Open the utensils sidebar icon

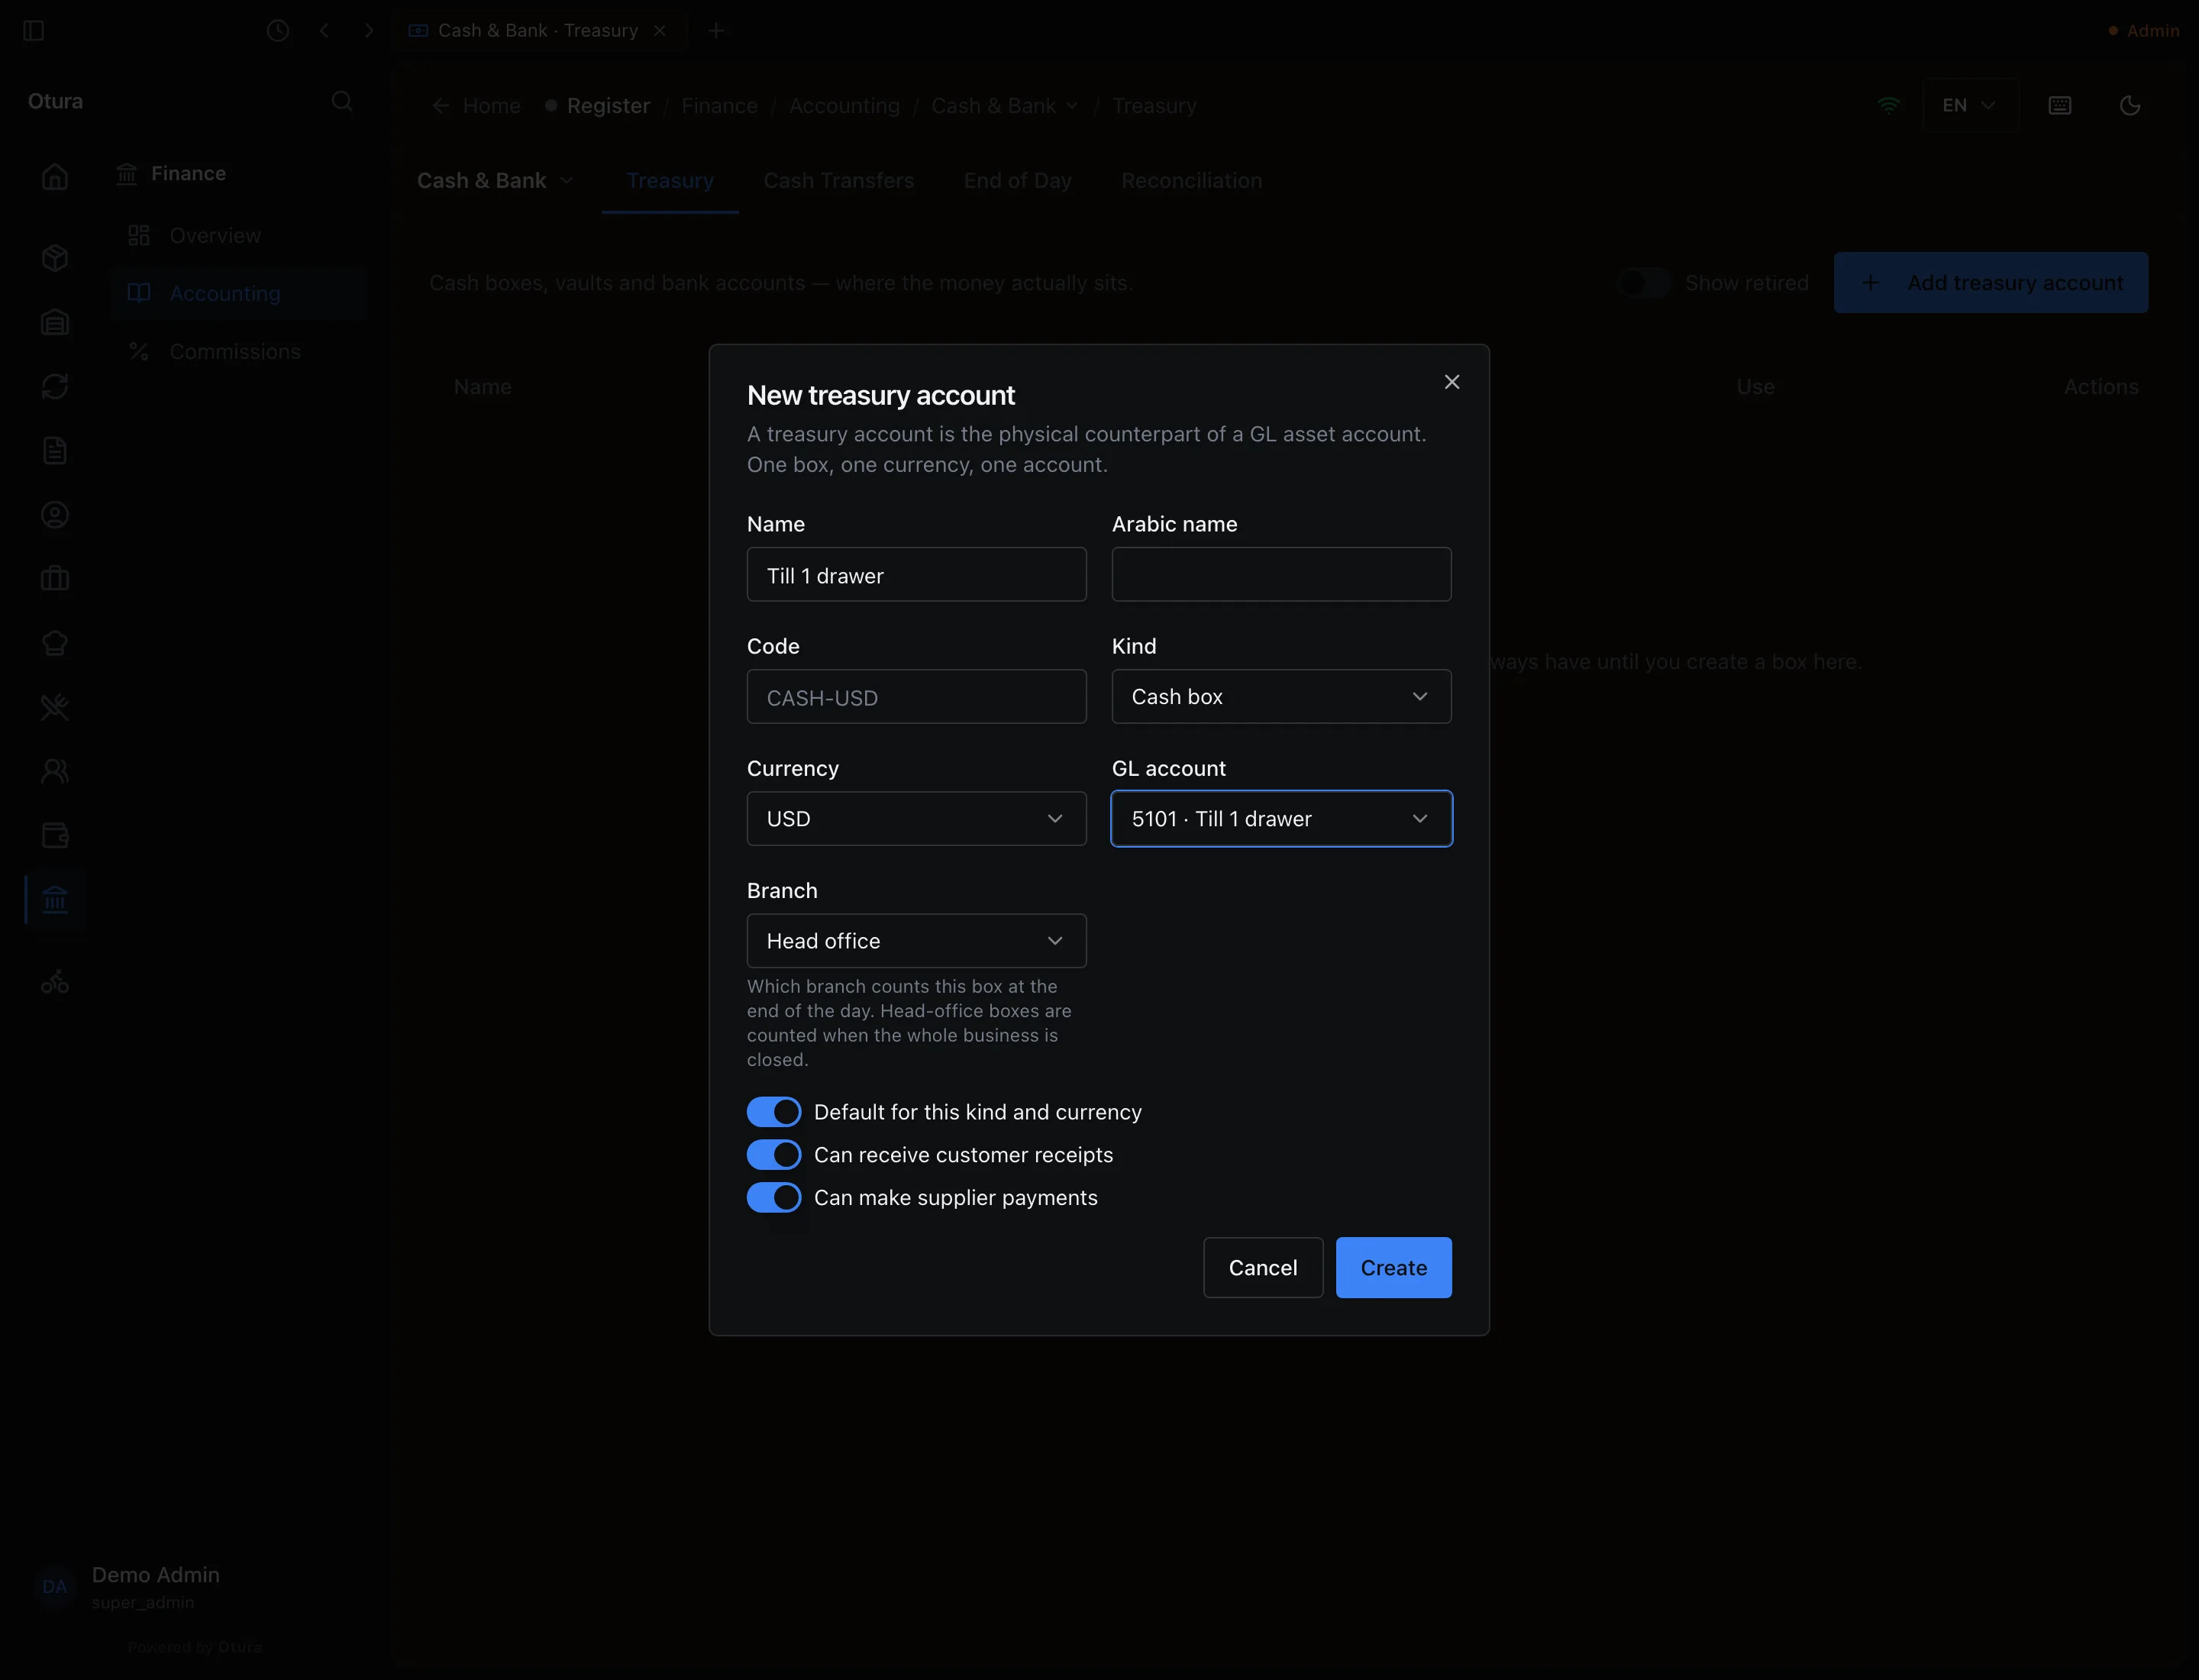coord(55,708)
